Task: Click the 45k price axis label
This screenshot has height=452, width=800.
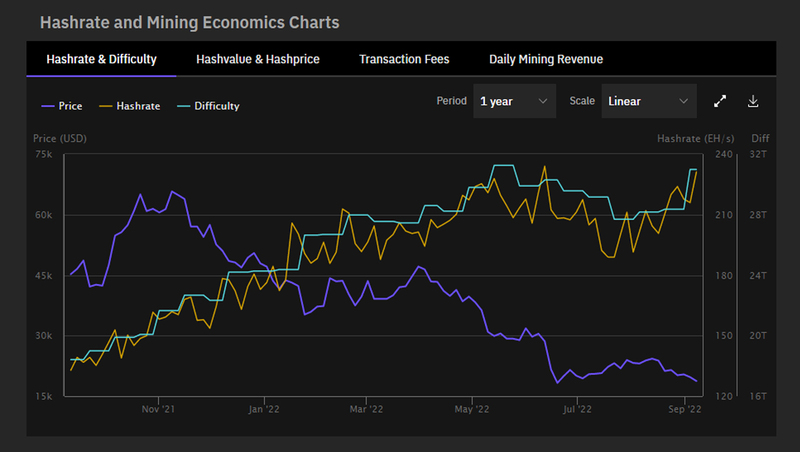Action: tap(43, 275)
